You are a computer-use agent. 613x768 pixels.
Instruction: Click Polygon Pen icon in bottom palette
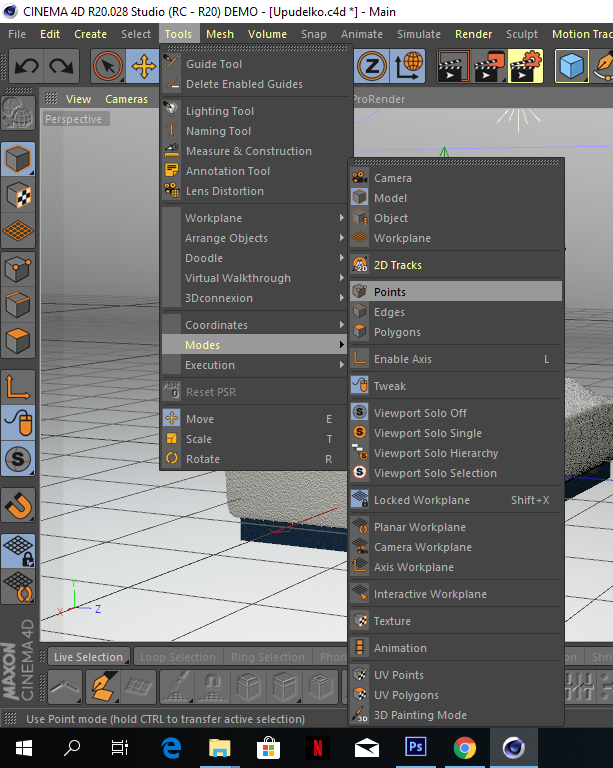click(x=103, y=686)
